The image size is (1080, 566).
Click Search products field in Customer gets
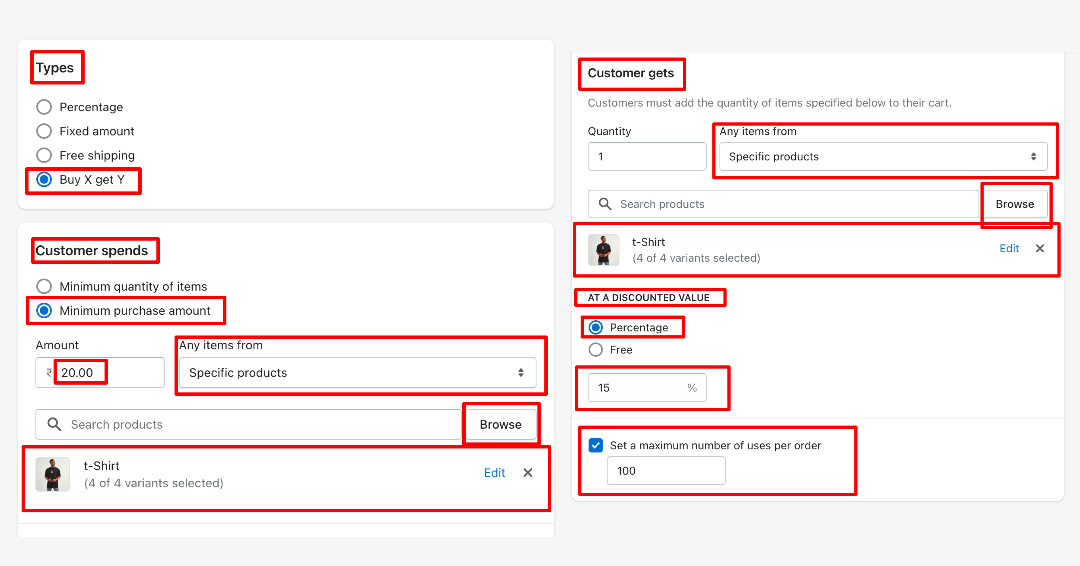pyautogui.click(x=784, y=204)
